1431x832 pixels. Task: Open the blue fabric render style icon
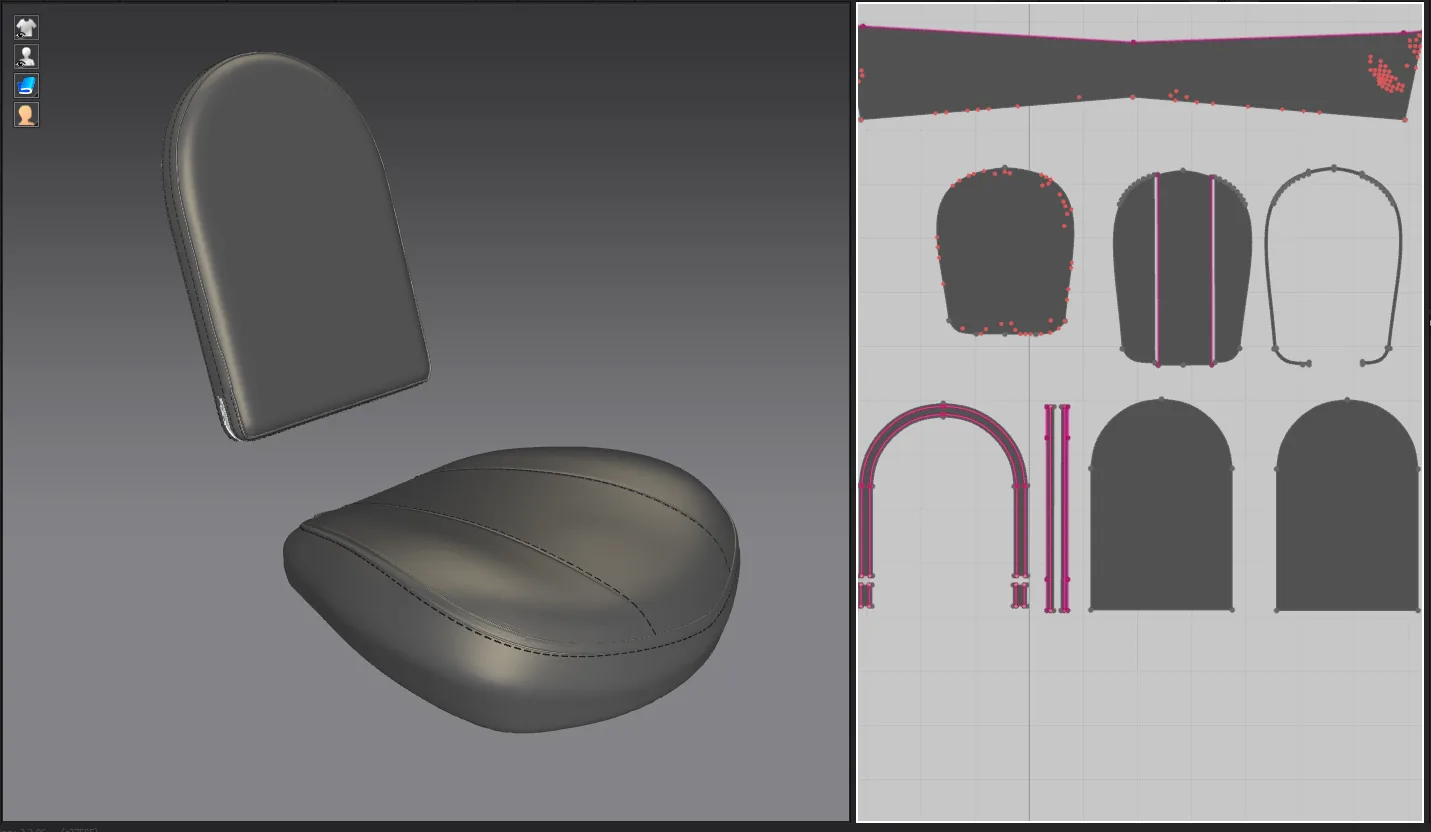pyautogui.click(x=26, y=85)
